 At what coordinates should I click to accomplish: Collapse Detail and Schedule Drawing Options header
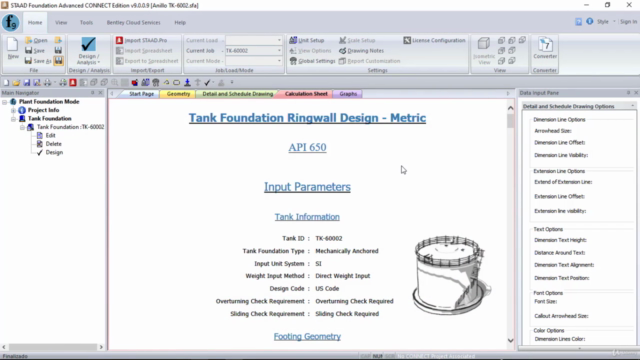pos(632,106)
